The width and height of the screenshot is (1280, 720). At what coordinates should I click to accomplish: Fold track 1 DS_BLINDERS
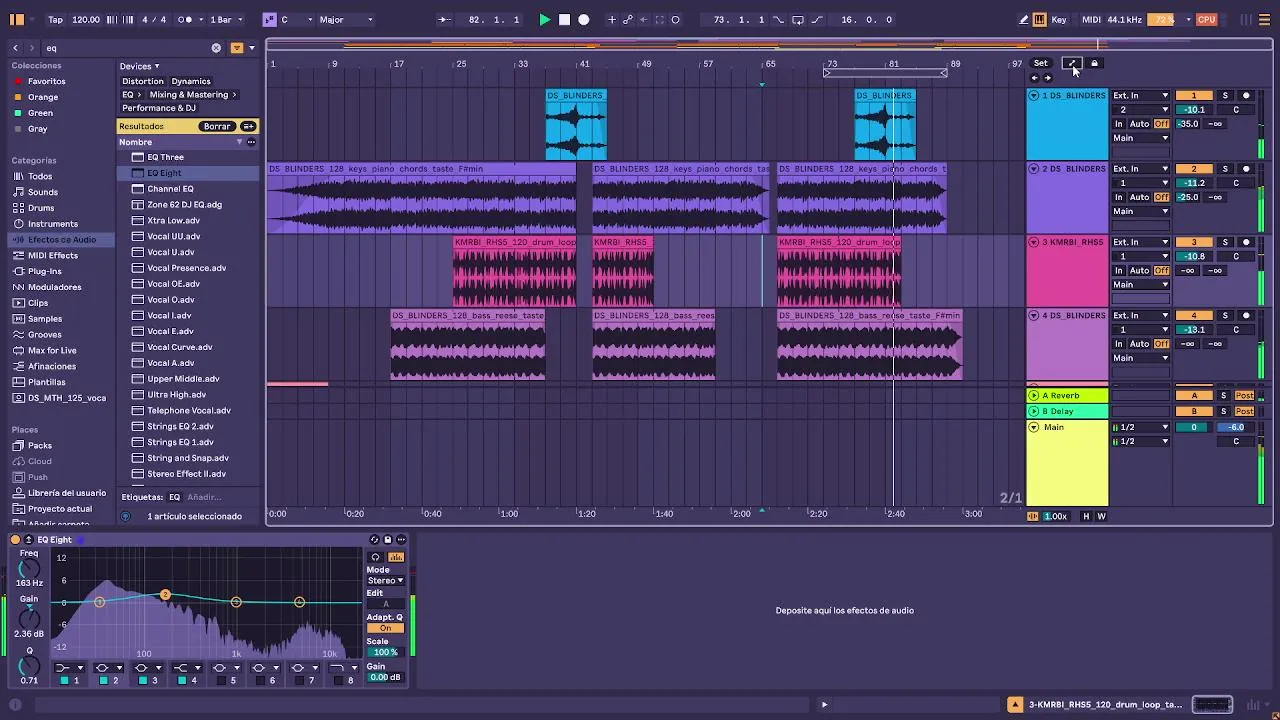1034,95
